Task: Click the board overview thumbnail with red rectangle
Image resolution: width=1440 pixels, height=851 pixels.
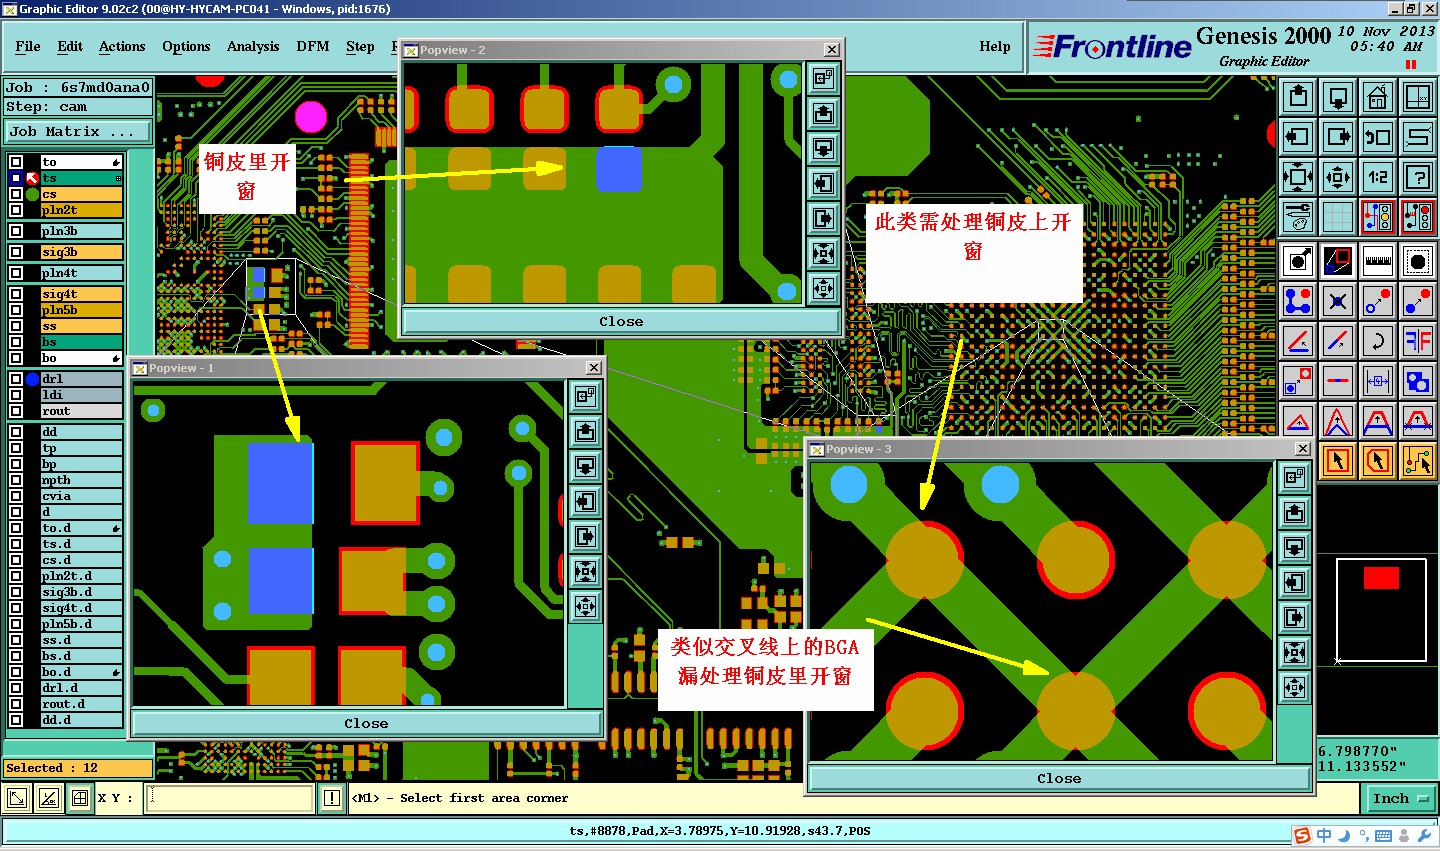Action: (x=1380, y=610)
